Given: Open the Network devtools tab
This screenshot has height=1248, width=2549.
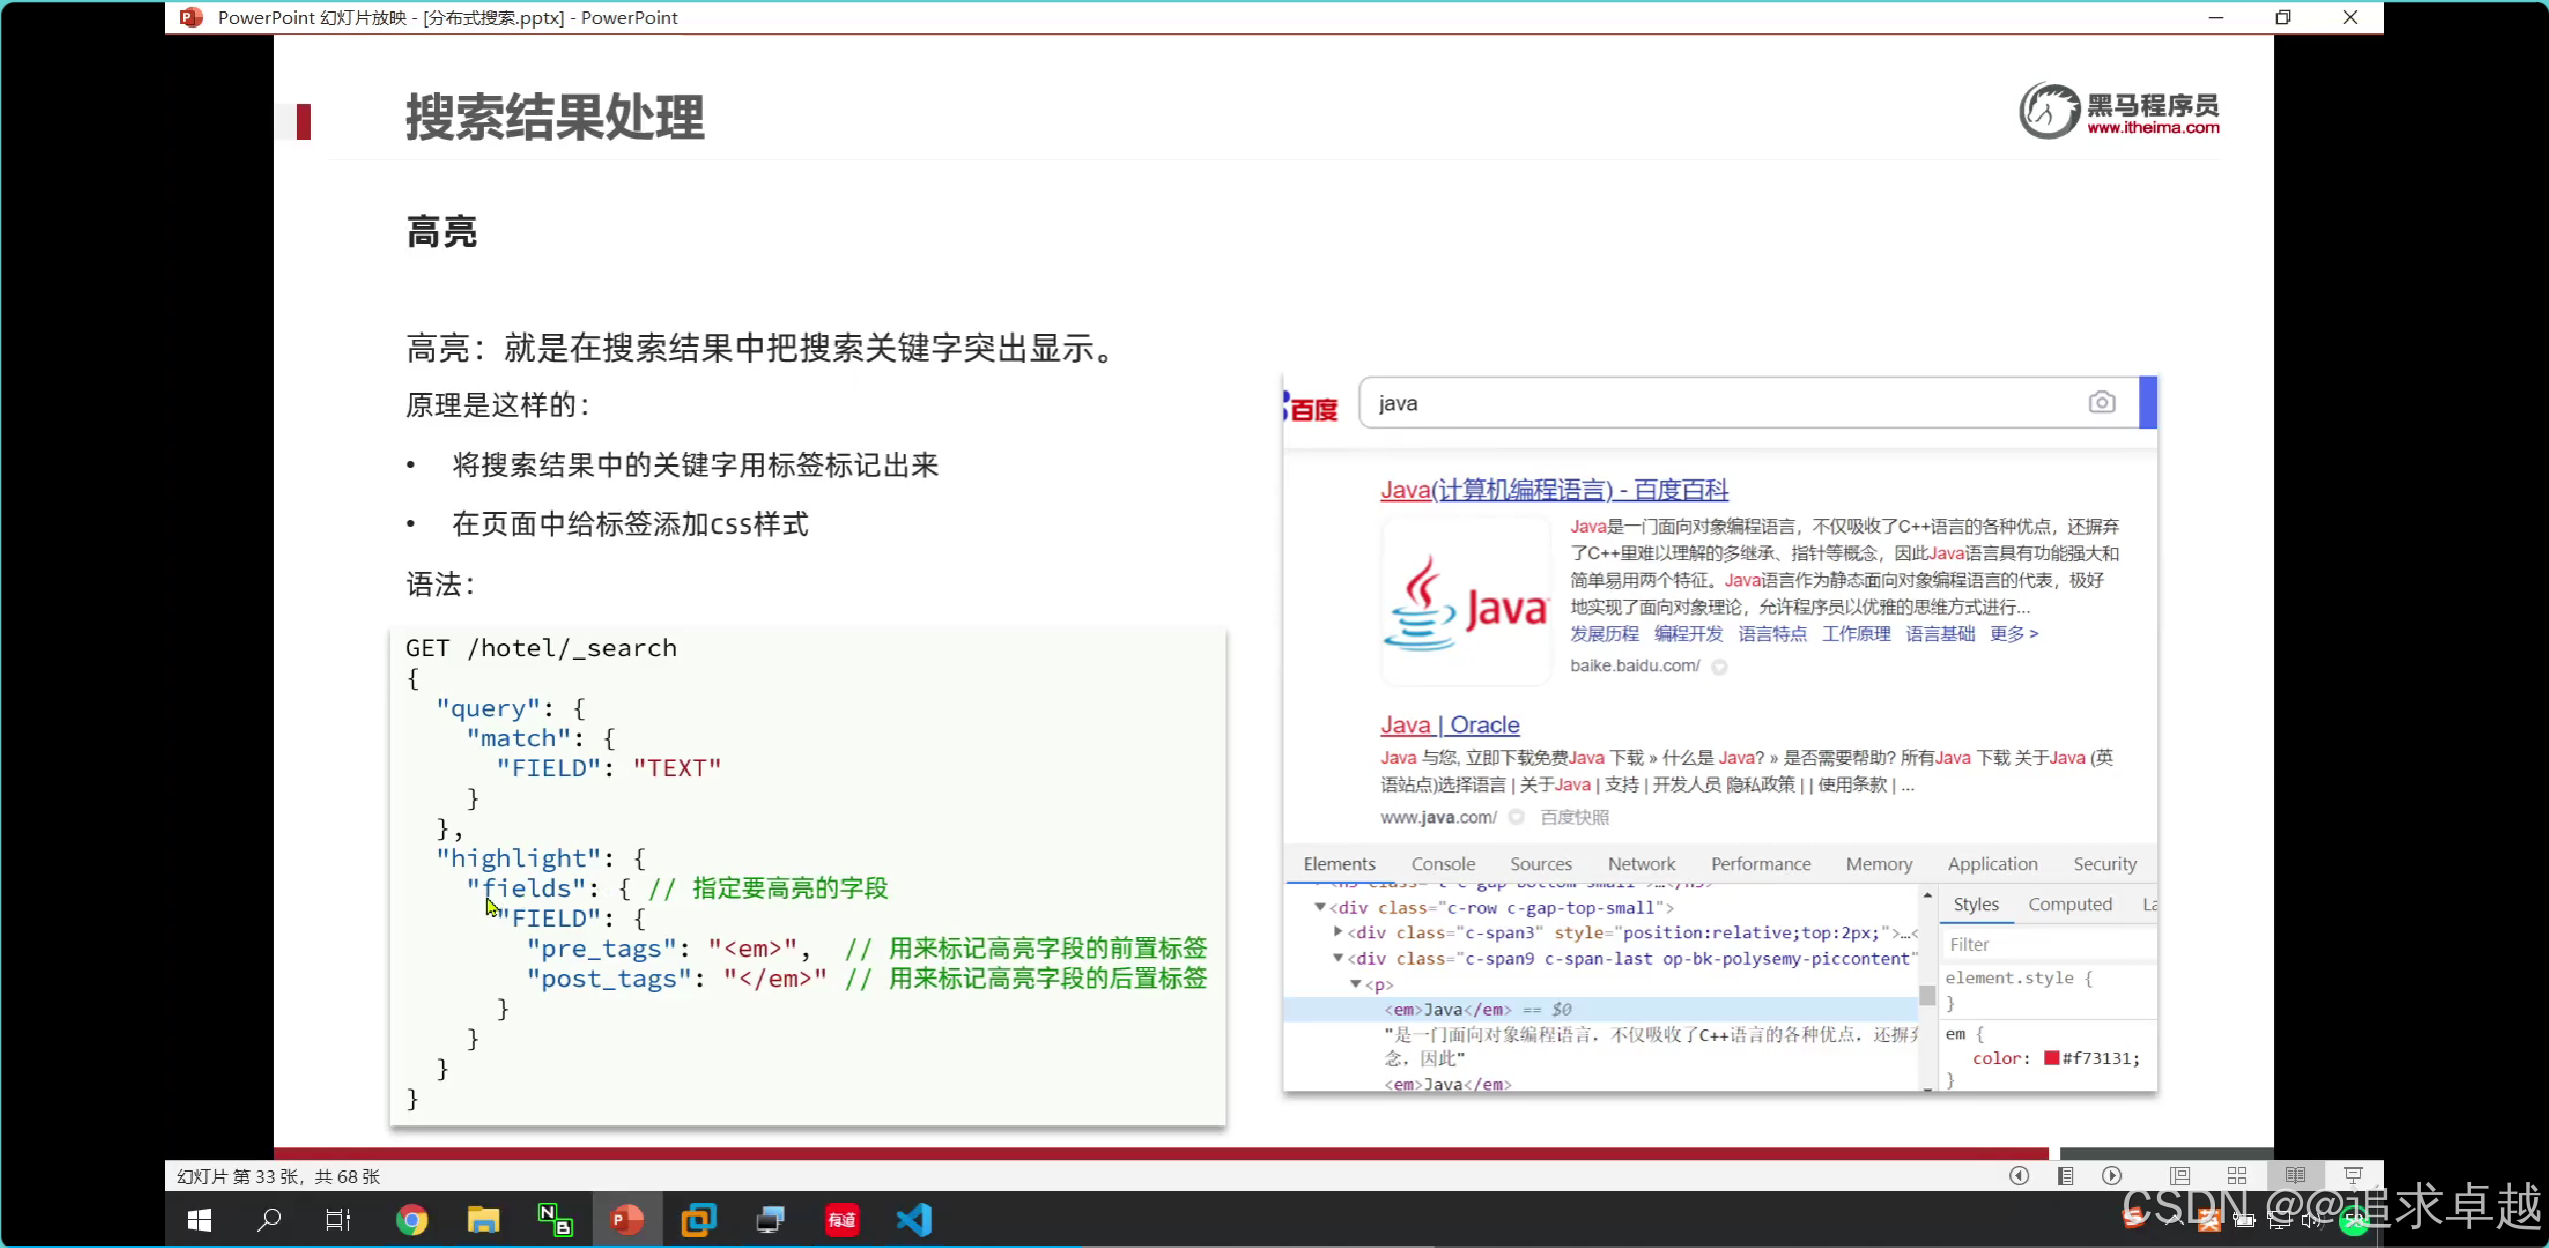Looking at the screenshot, I should tap(1640, 864).
